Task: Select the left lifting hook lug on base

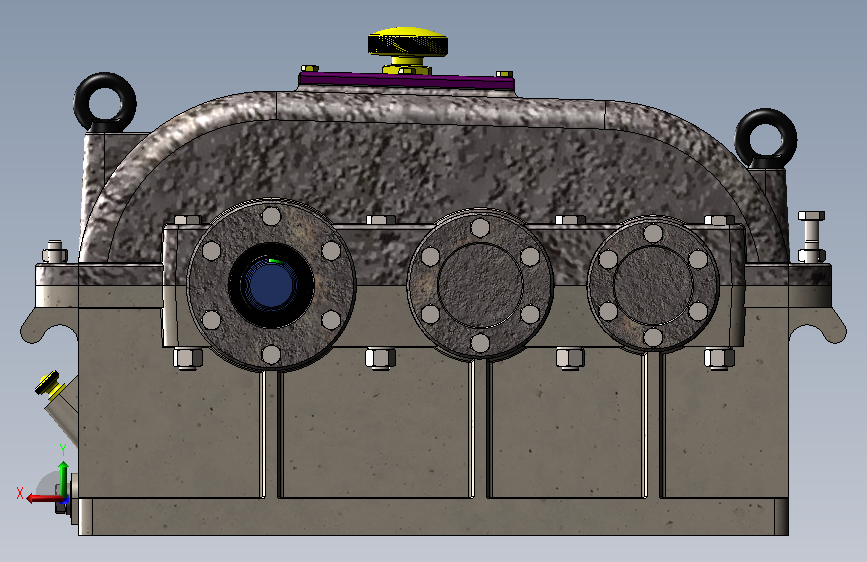Action: (x=50, y=325)
